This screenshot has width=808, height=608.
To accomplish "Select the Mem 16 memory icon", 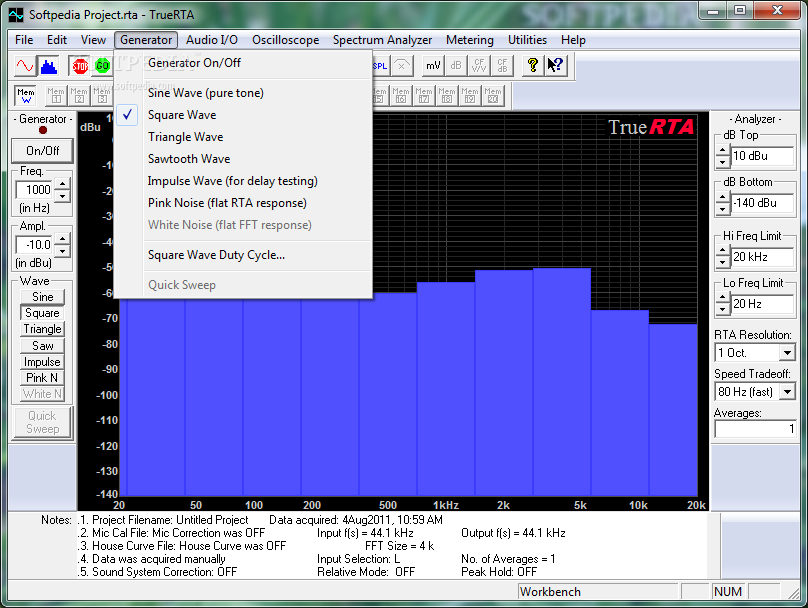I will (401, 96).
